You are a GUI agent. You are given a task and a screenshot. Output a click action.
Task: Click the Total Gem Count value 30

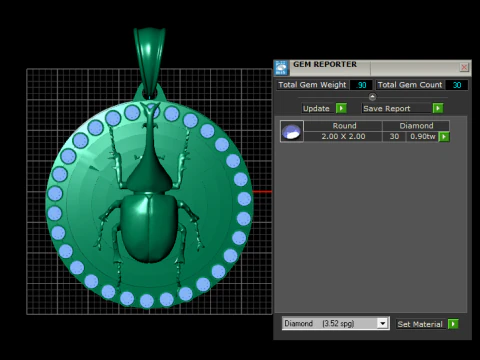[457, 85]
